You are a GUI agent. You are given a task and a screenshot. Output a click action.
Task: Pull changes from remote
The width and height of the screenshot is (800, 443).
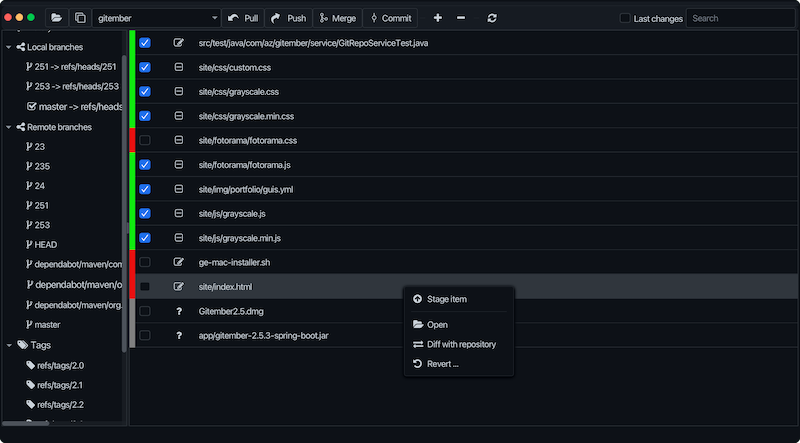coord(243,18)
